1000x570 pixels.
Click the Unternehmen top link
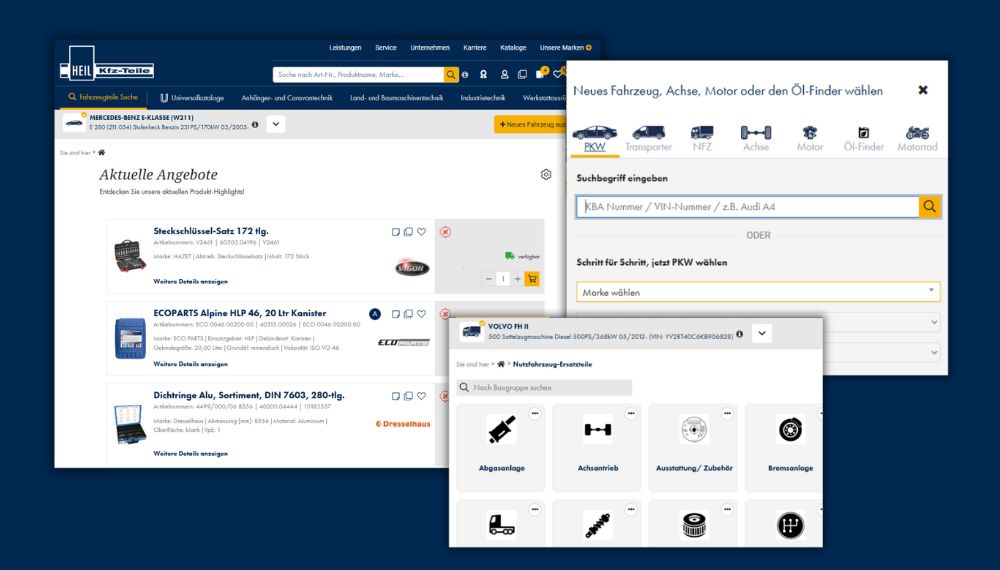(430, 48)
